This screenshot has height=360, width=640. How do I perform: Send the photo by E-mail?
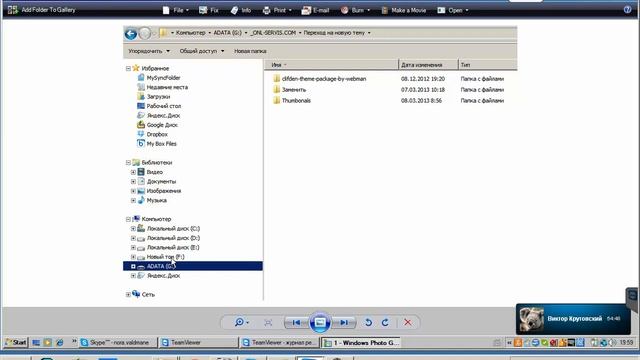pyautogui.click(x=315, y=10)
